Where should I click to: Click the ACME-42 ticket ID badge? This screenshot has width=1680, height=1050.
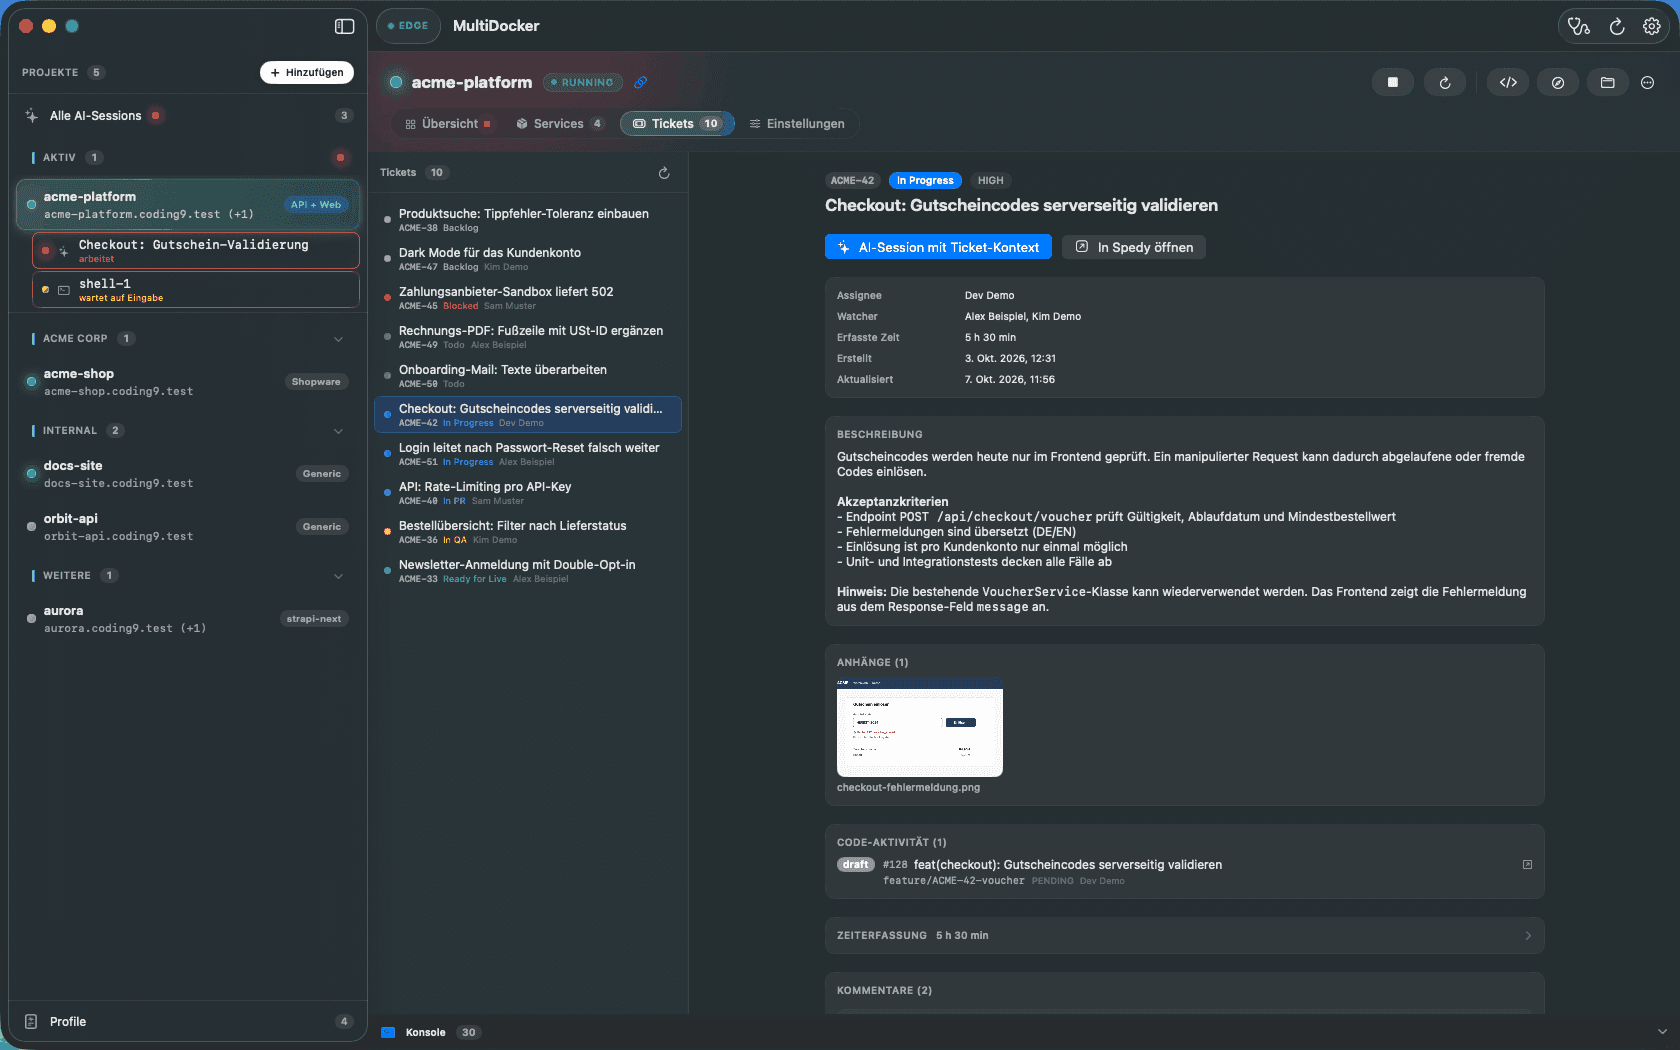852,181
